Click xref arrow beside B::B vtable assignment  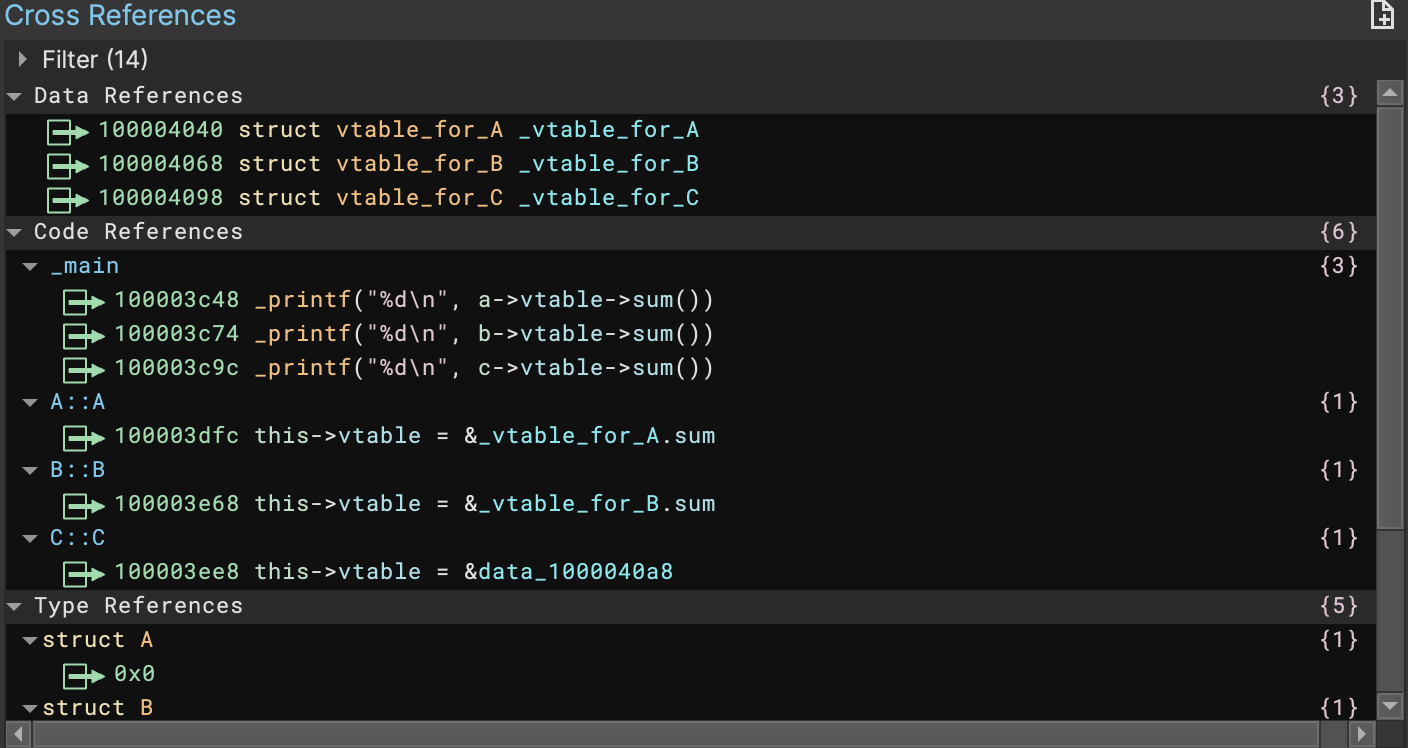(x=83, y=505)
